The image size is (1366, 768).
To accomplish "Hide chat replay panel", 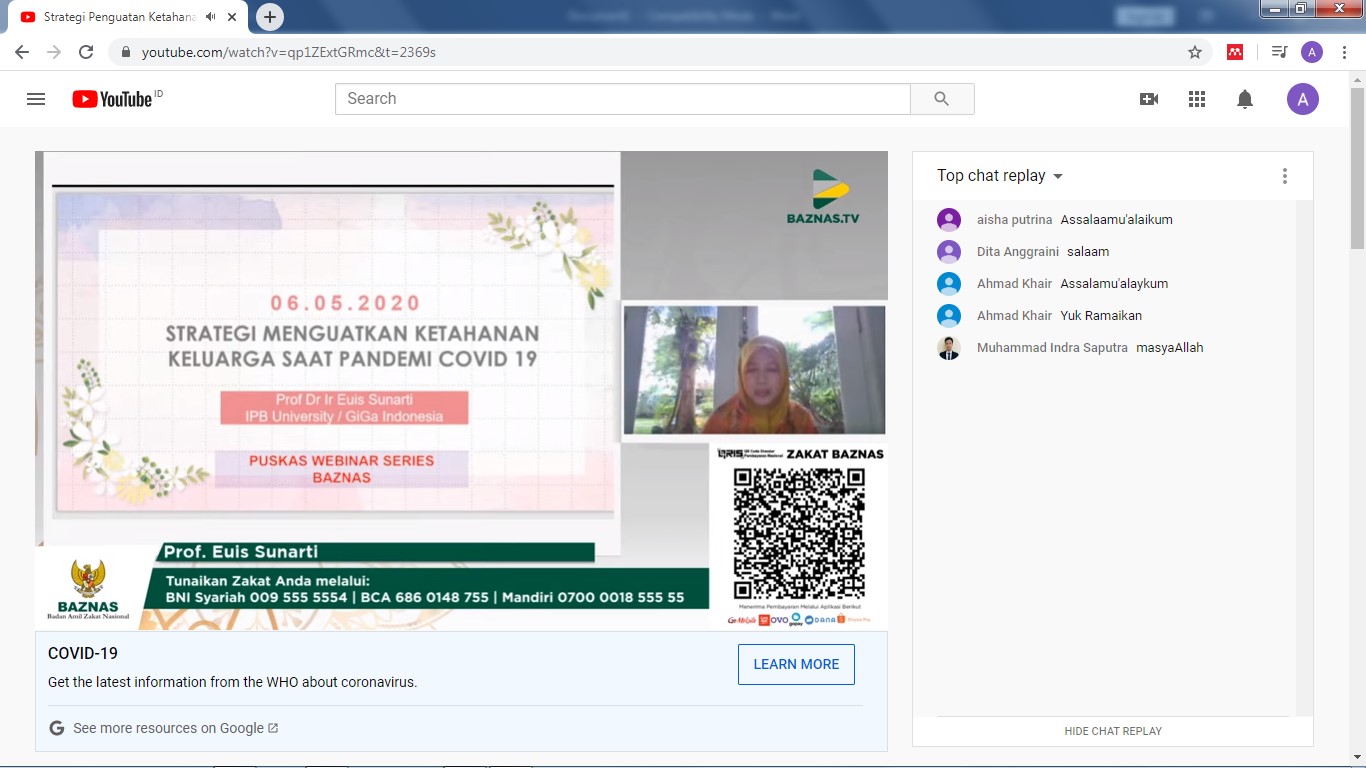I will [x=1113, y=731].
